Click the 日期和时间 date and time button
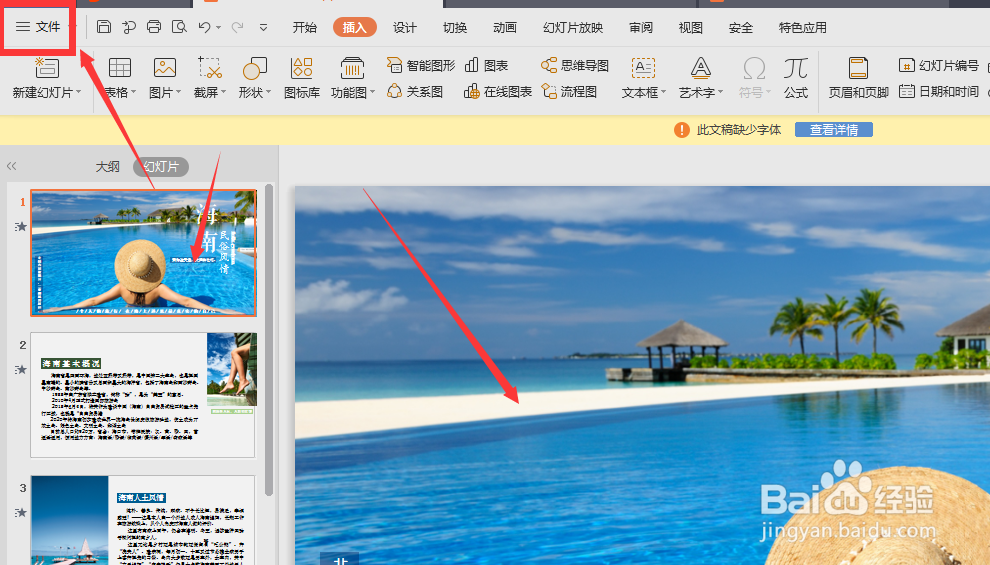990x565 pixels. pyautogui.click(x=939, y=92)
